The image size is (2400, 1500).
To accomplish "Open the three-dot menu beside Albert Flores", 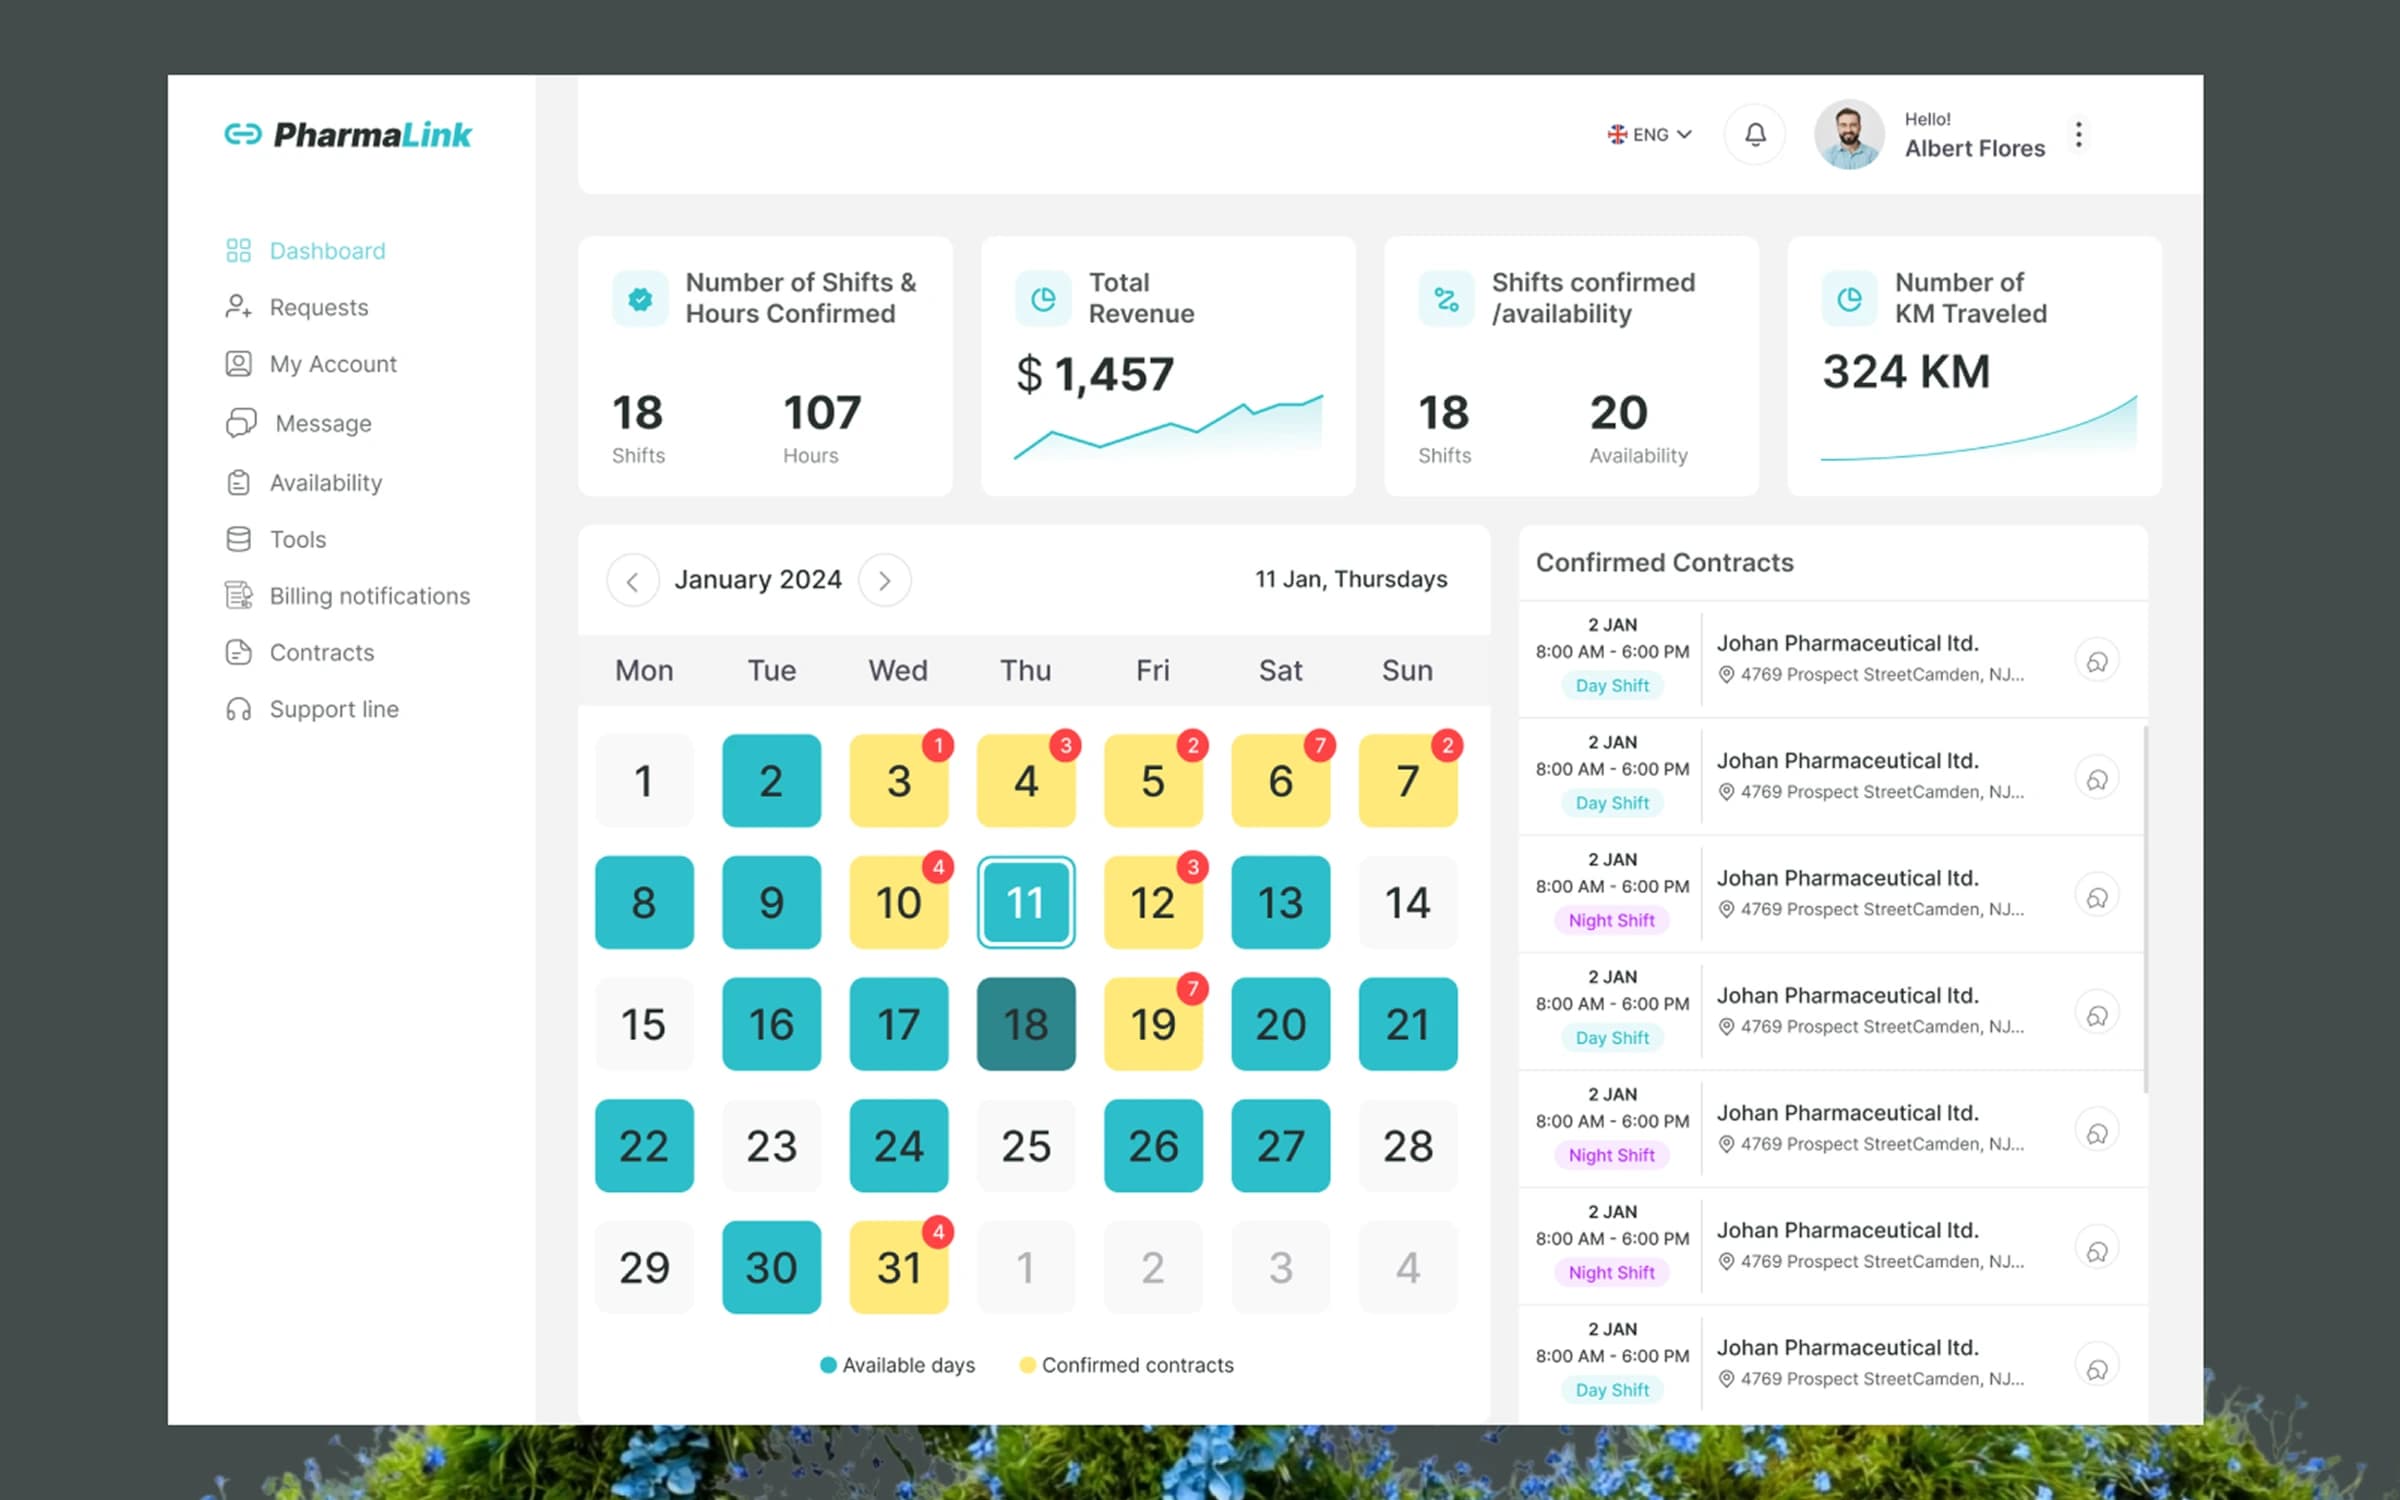I will coord(2078,134).
